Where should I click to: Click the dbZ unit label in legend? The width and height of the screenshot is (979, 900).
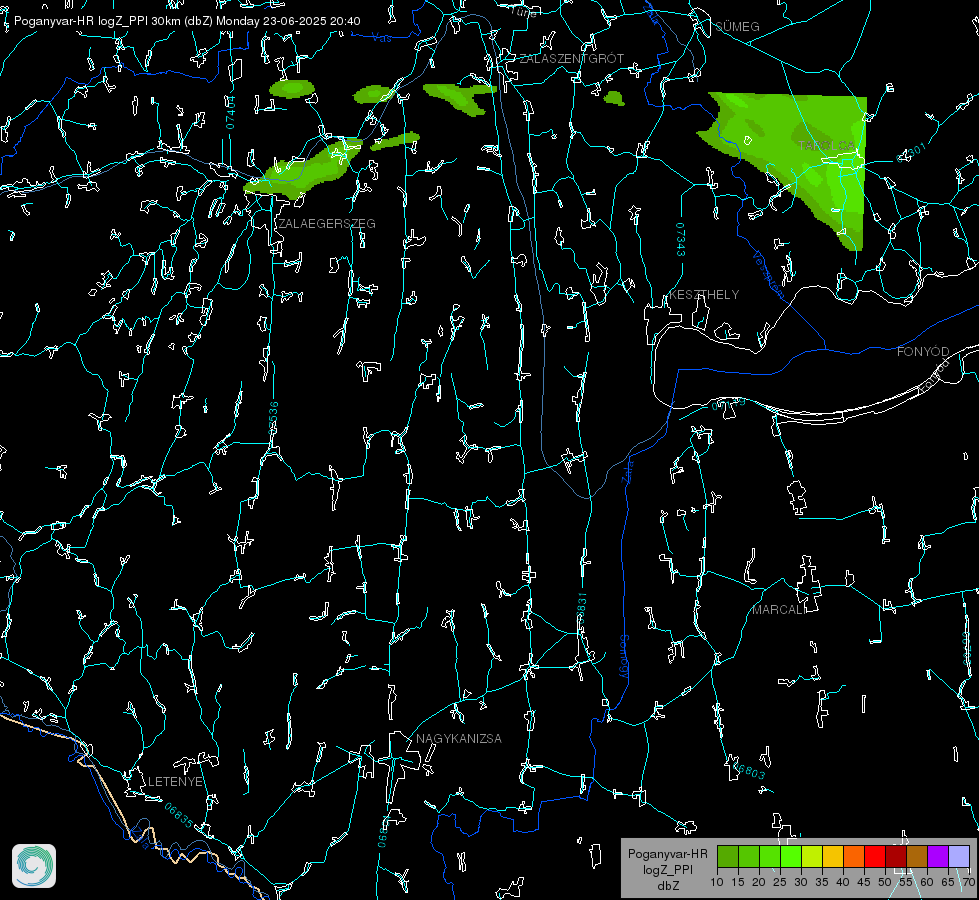667,886
